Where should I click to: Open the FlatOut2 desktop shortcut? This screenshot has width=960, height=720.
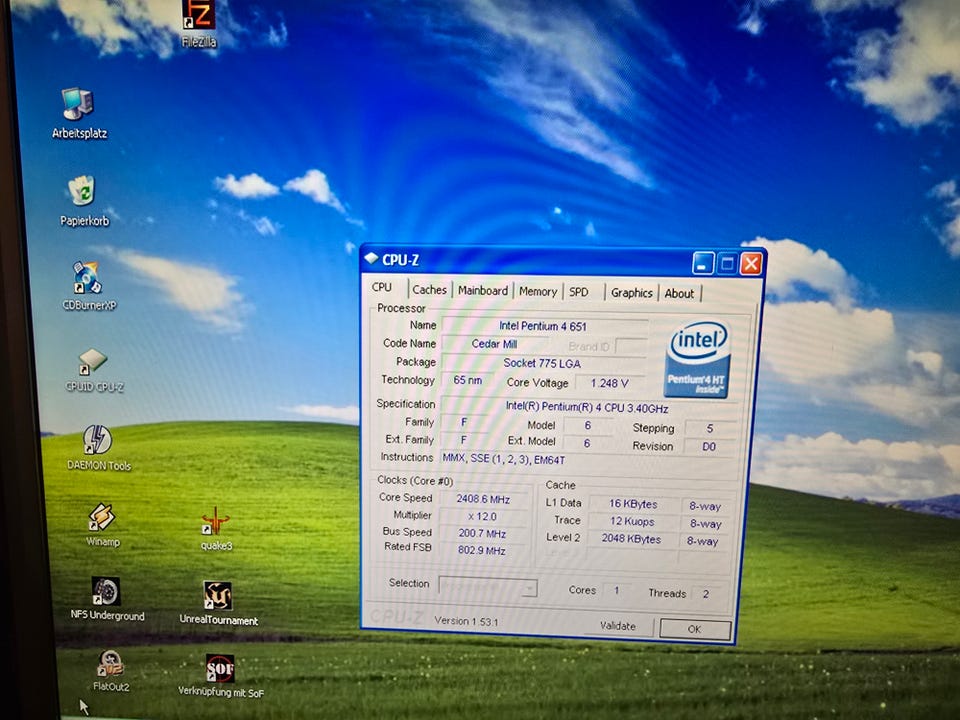pyautogui.click(x=111, y=671)
